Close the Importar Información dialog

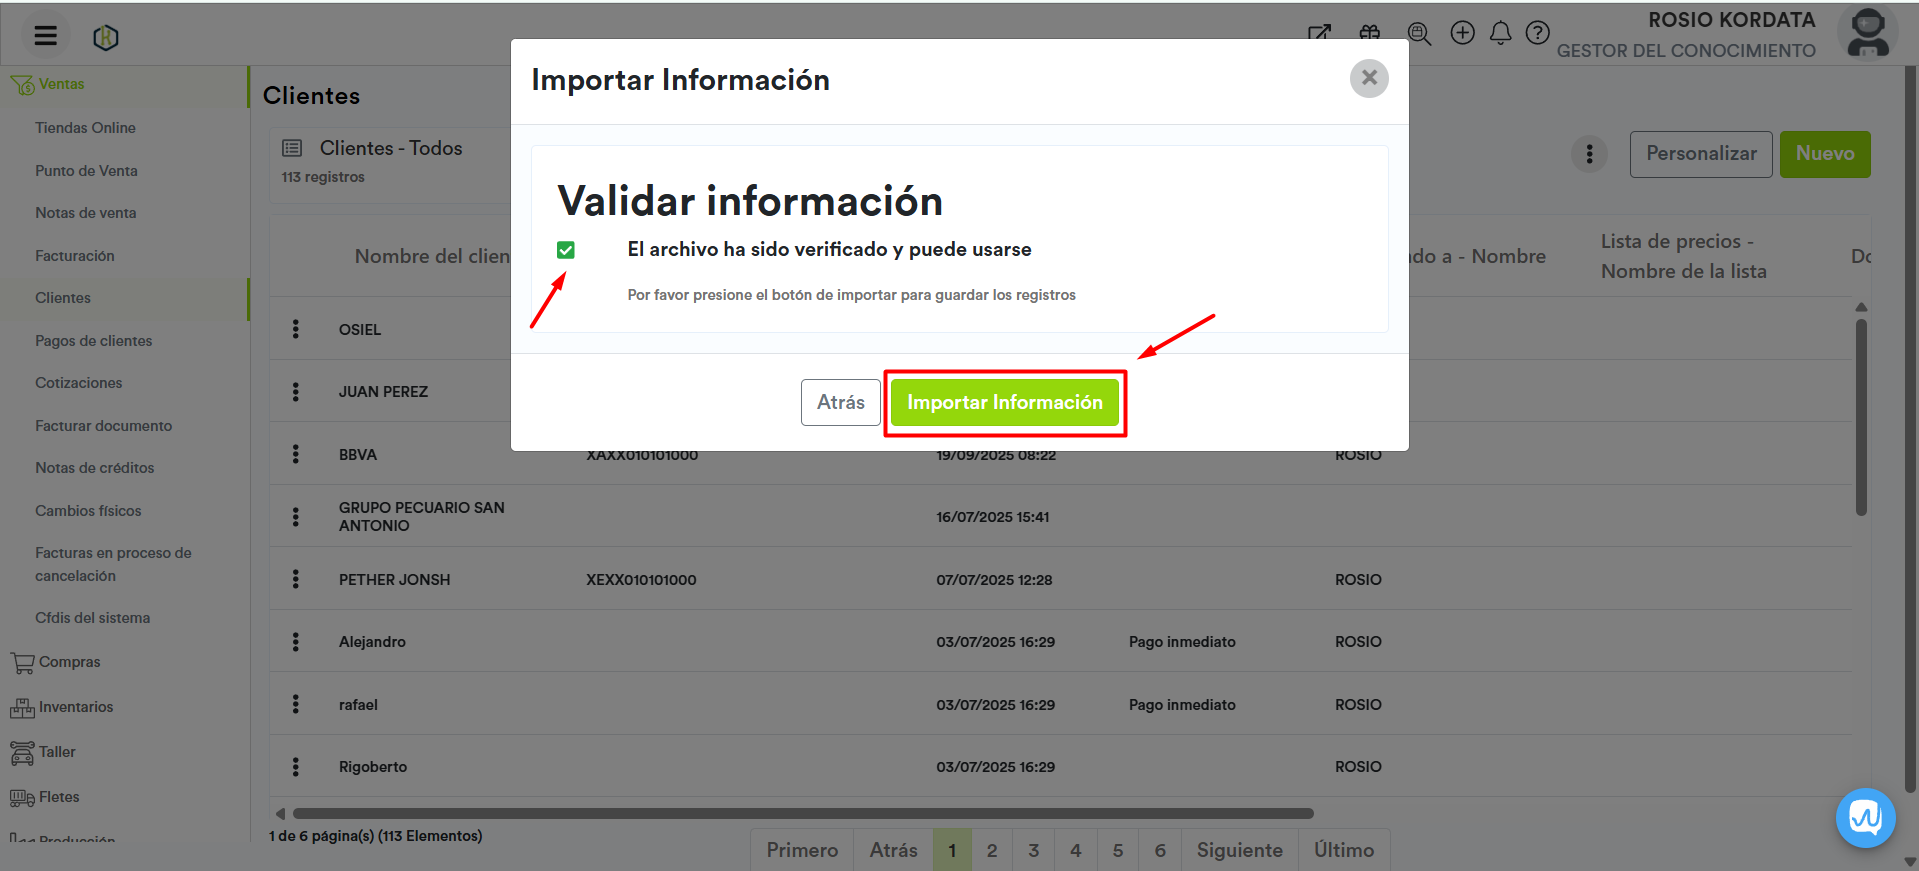pyautogui.click(x=1368, y=78)
